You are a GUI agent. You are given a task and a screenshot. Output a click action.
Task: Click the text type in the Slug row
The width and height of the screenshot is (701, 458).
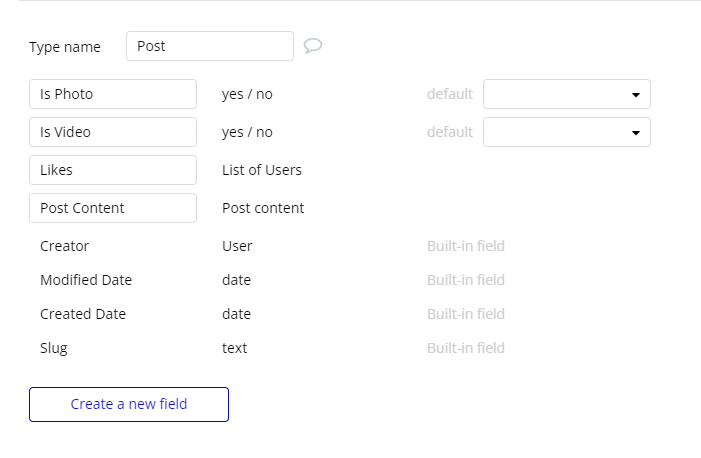tap(235, 348)
